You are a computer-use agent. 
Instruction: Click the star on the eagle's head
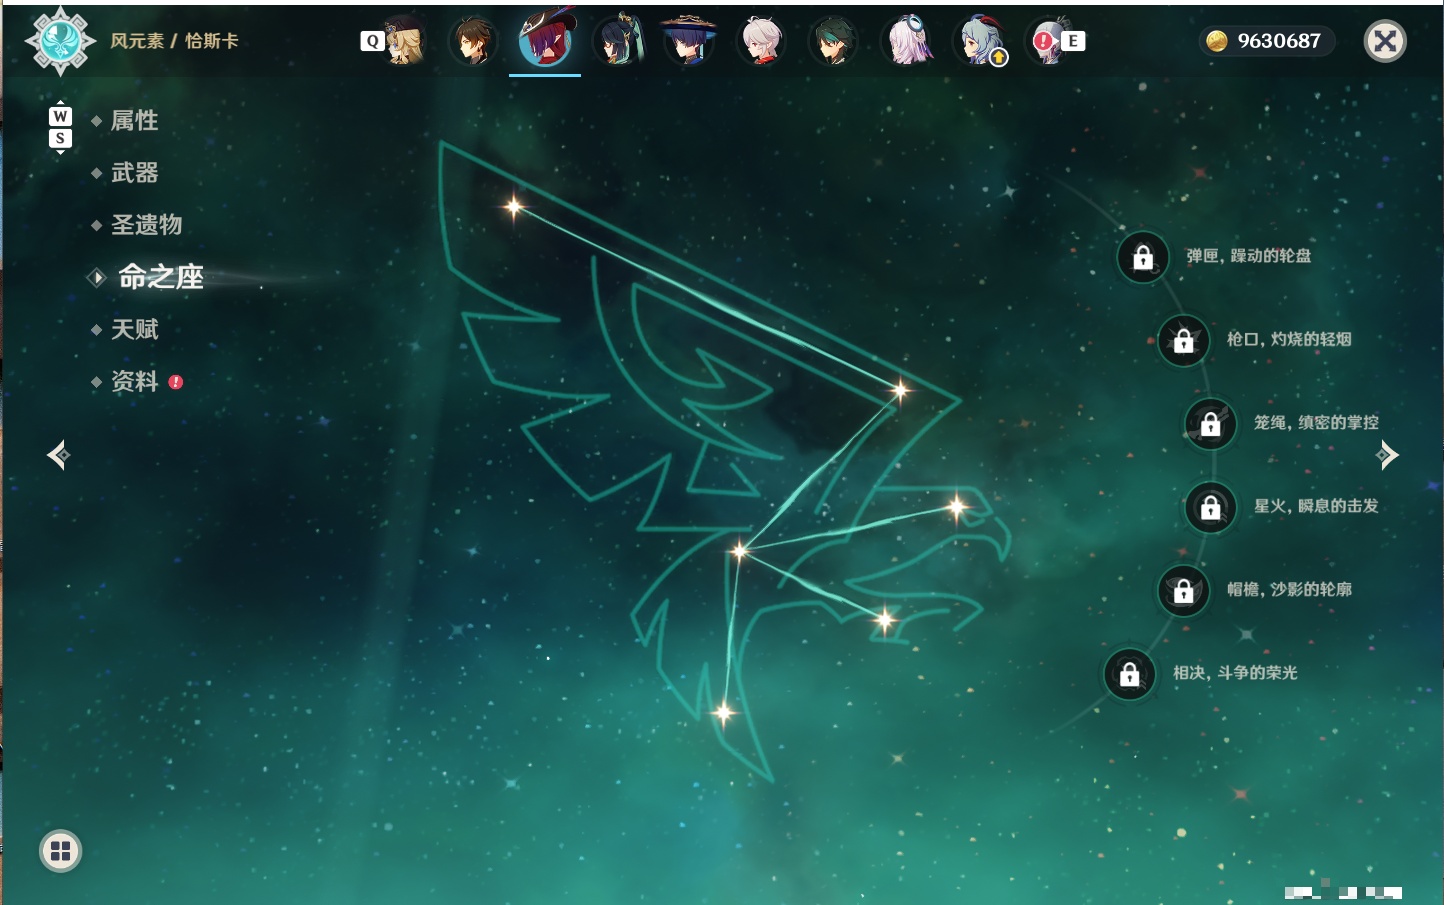click(957, 507)
